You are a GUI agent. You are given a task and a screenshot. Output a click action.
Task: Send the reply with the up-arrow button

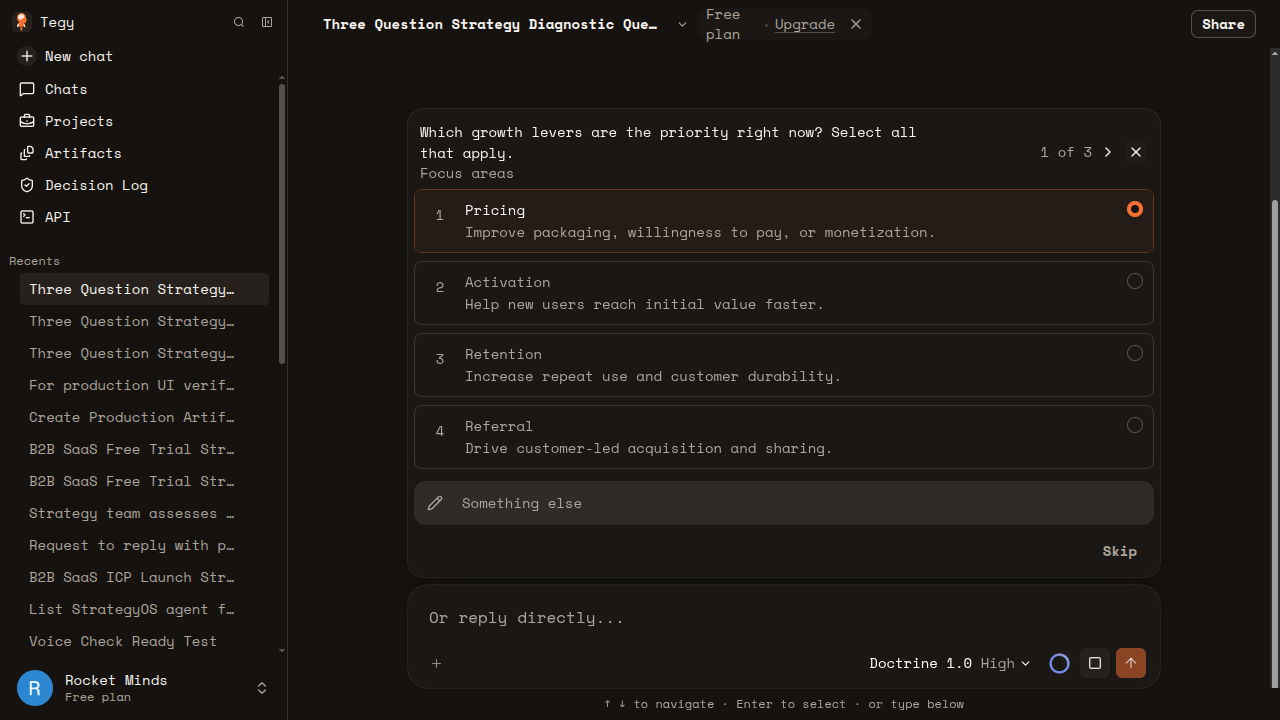point(1131,663)
